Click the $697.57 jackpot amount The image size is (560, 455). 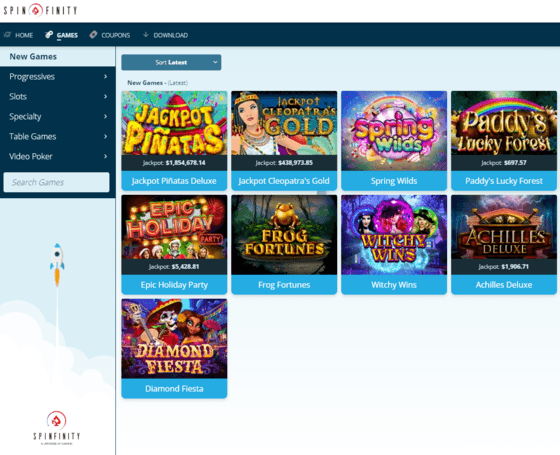(515, 163)
